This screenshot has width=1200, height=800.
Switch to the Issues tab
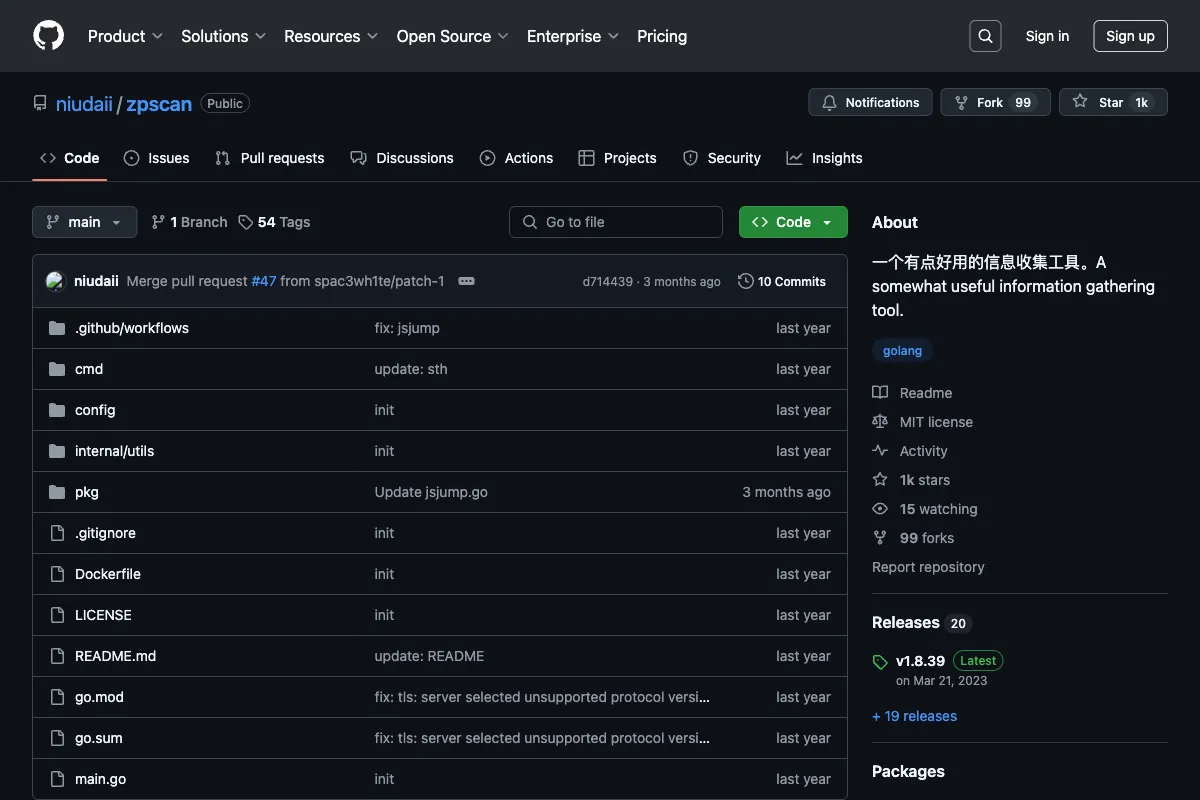point(157,158)
